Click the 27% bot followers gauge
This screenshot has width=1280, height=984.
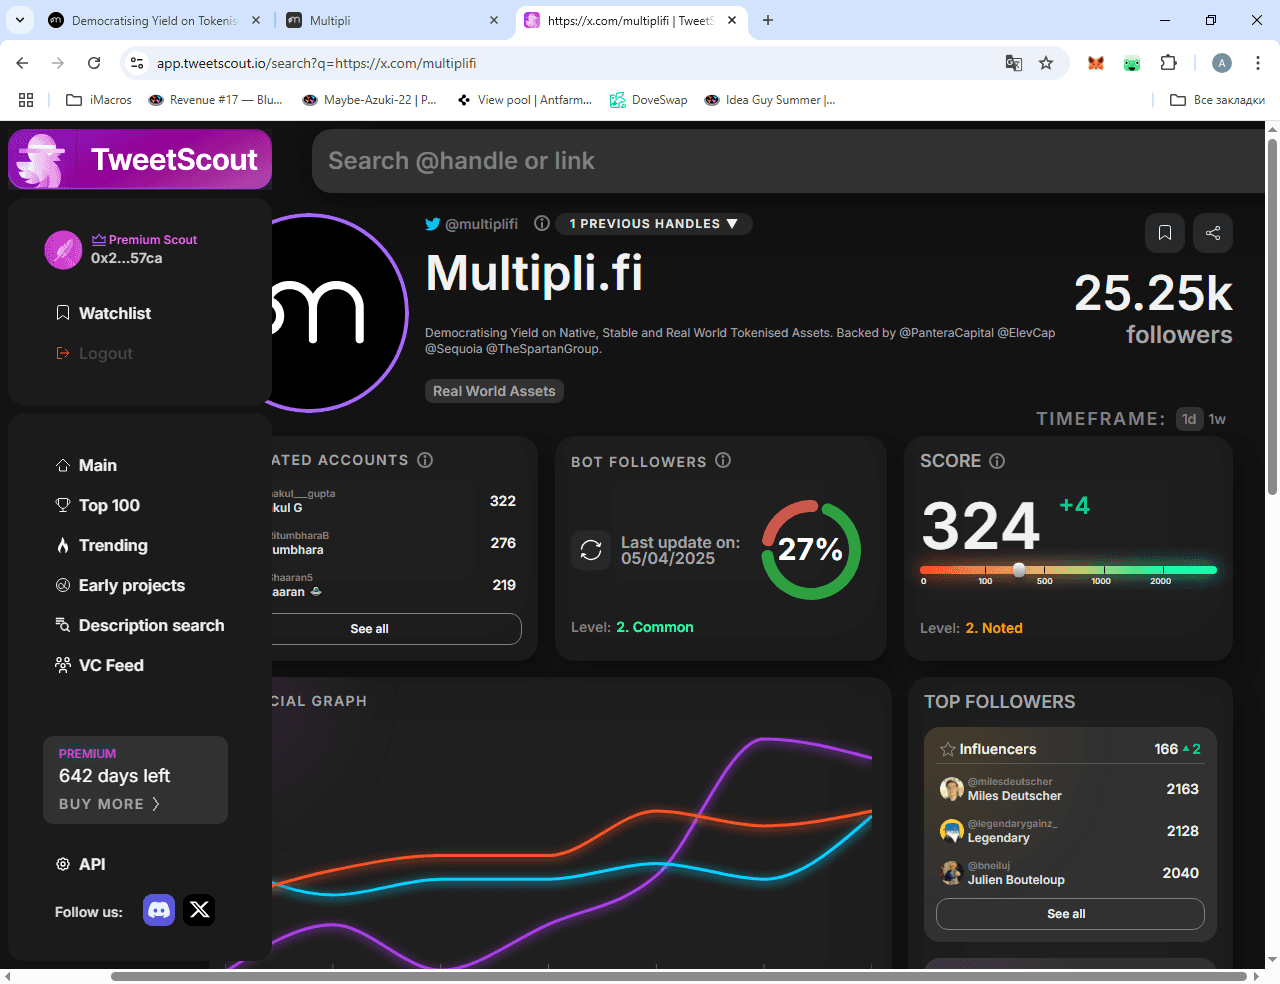click(x=811, y=550)
